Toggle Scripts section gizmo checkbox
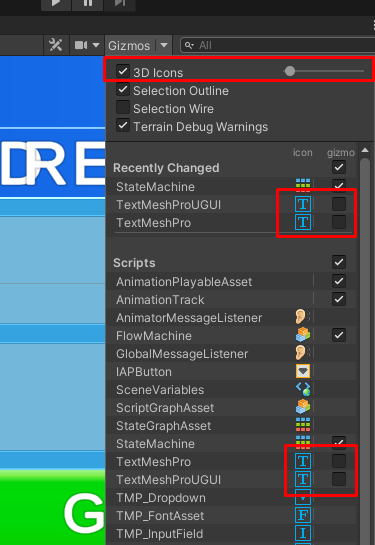The width and height of the screenshot is (375, 545). [339, 262]
